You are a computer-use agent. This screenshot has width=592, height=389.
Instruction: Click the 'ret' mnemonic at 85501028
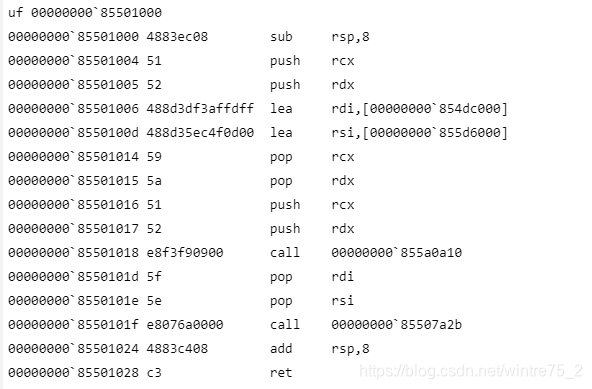click(281, 373)
